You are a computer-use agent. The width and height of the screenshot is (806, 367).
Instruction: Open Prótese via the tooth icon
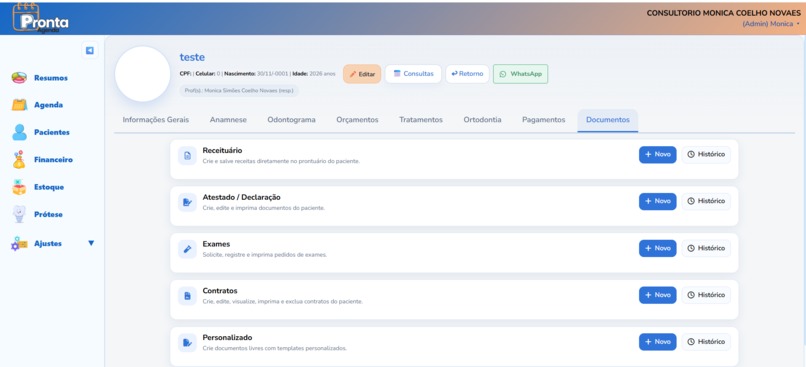tap(19, 214)
